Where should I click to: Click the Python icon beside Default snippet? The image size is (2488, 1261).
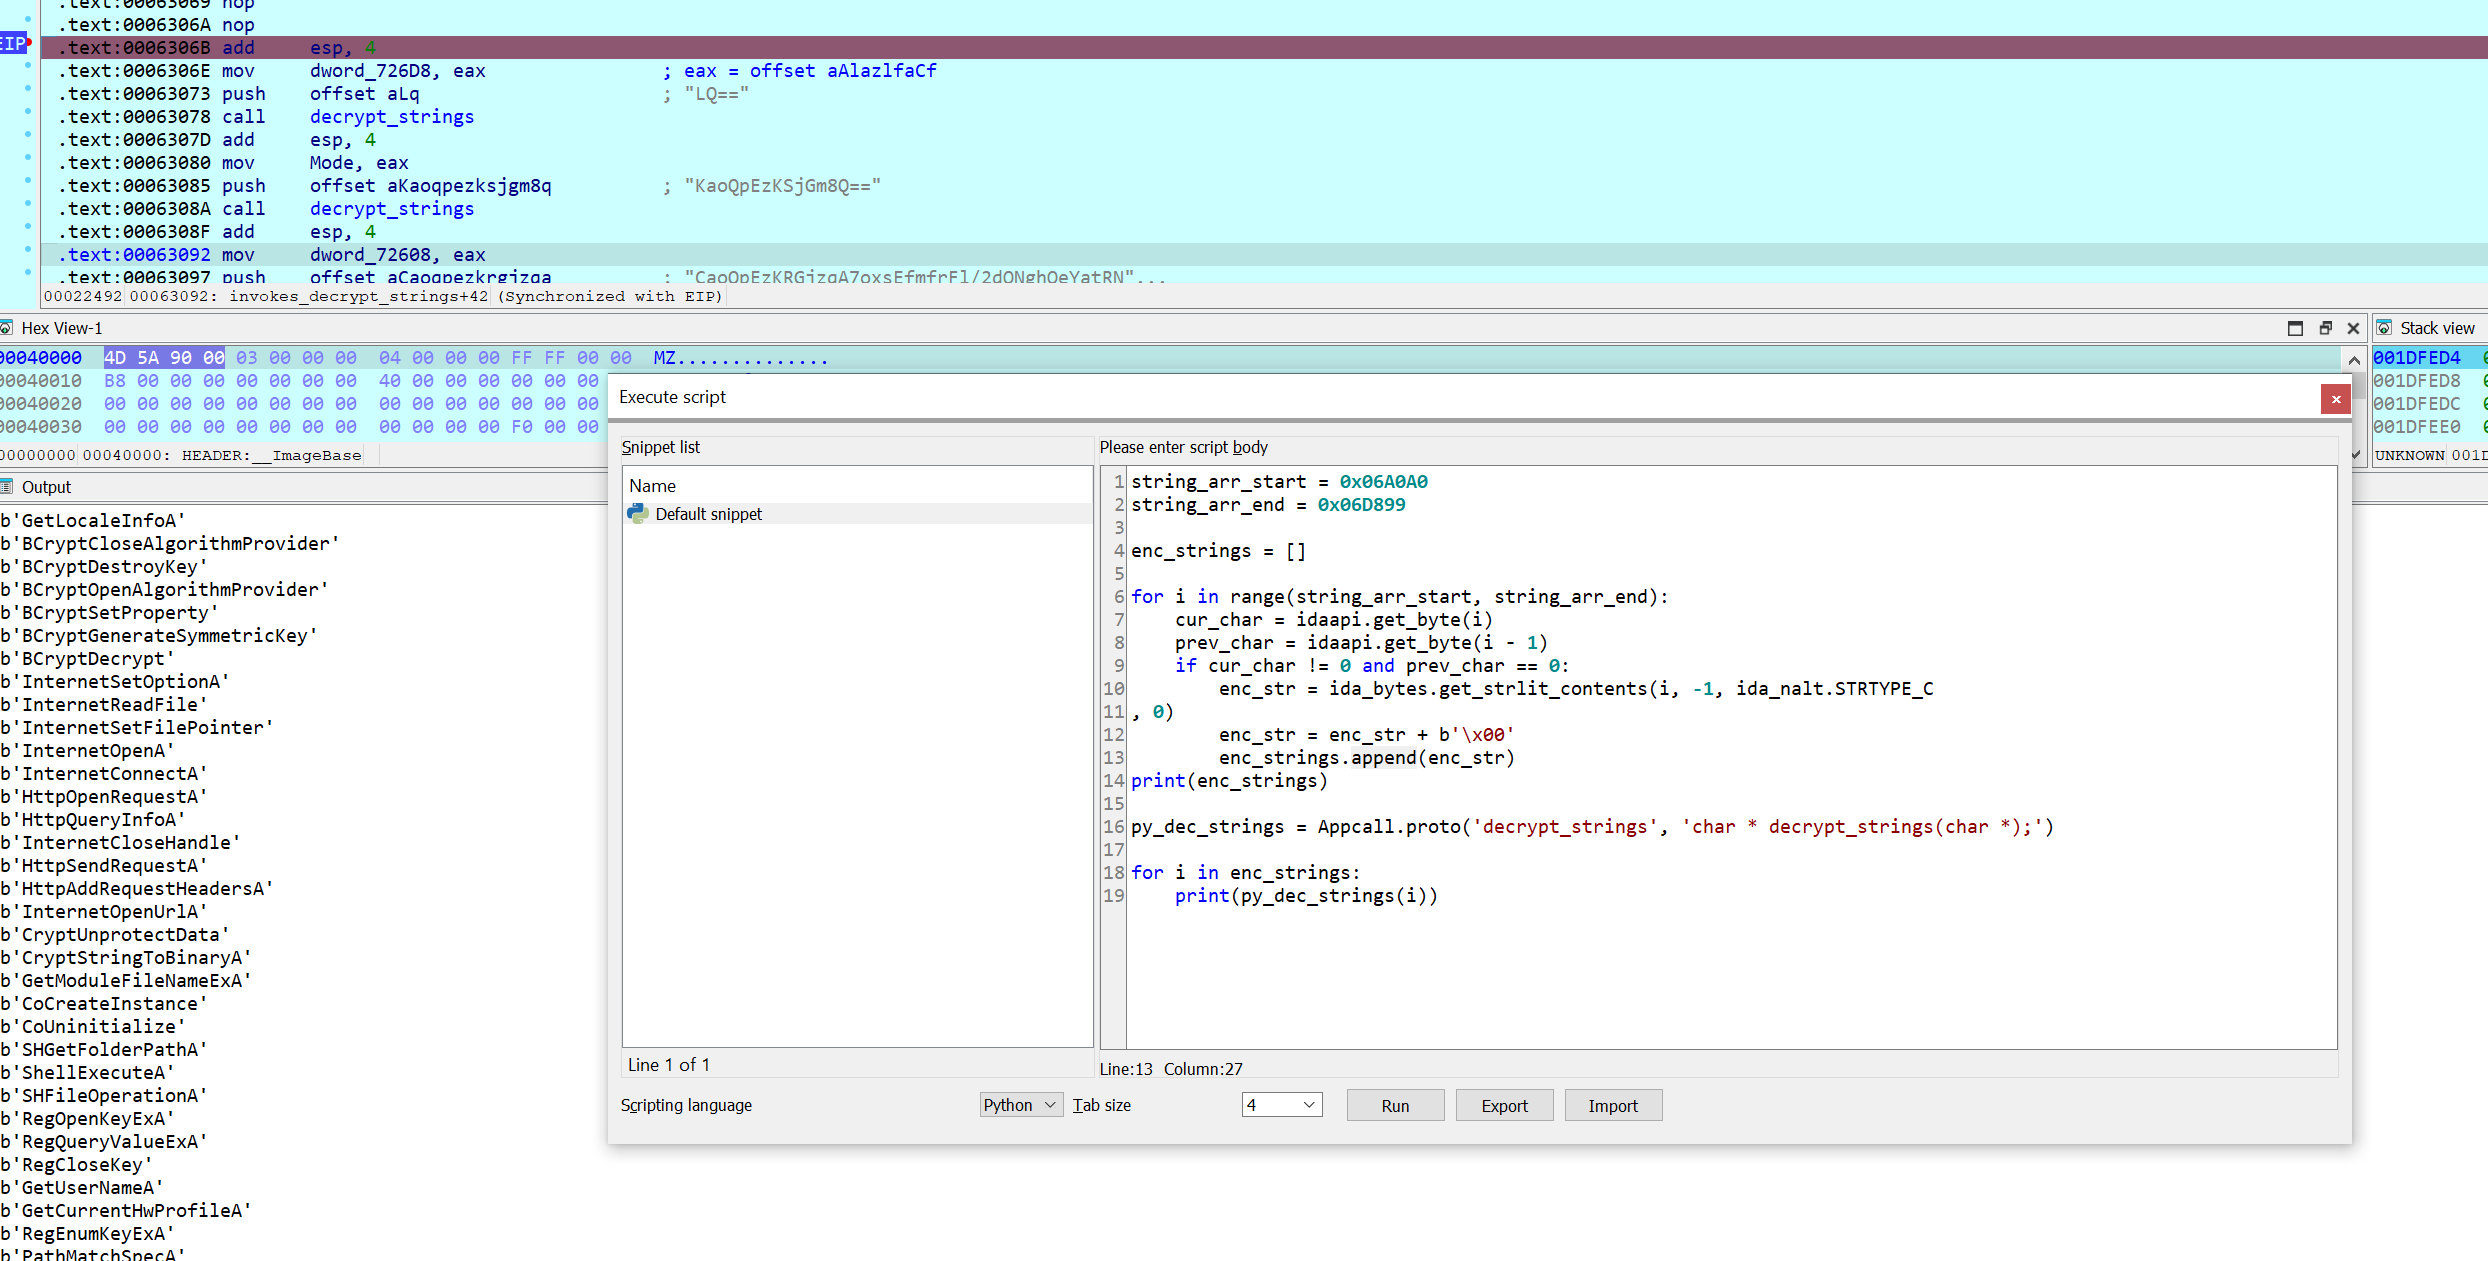(638, 514)
